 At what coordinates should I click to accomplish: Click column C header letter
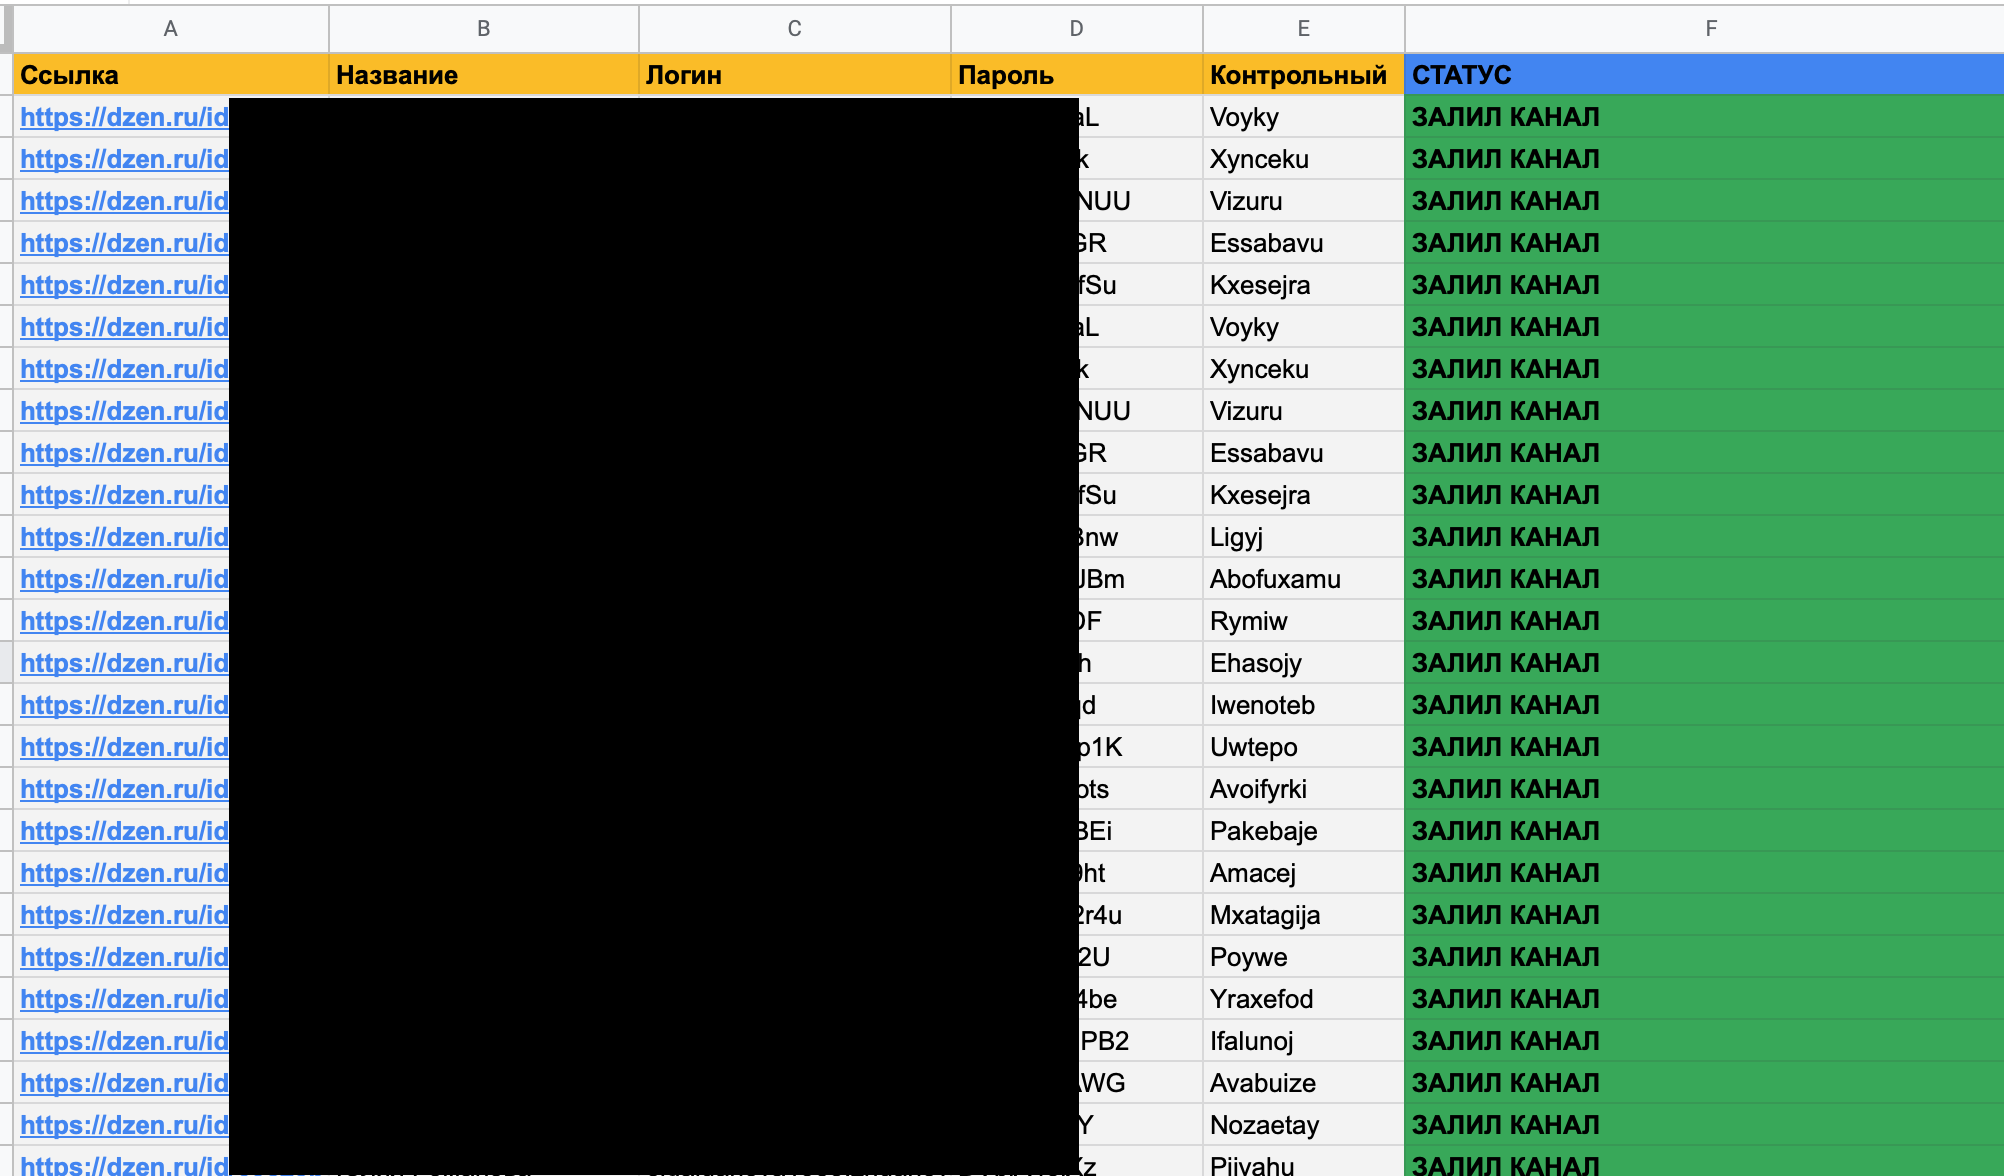pos(794,28)
